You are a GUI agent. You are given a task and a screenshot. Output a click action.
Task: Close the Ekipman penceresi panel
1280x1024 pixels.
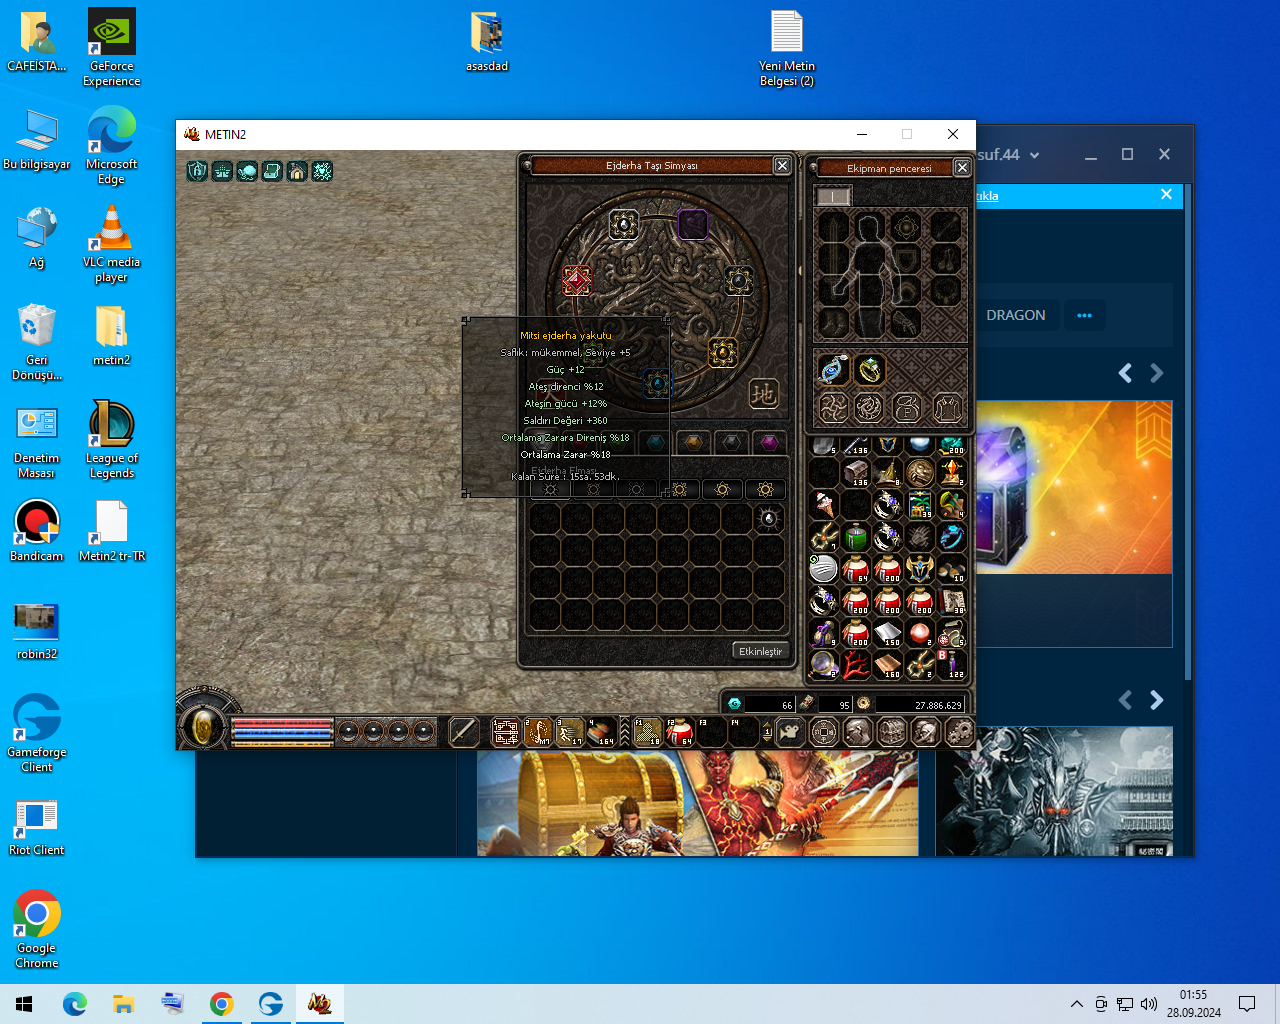click(962, 168)
